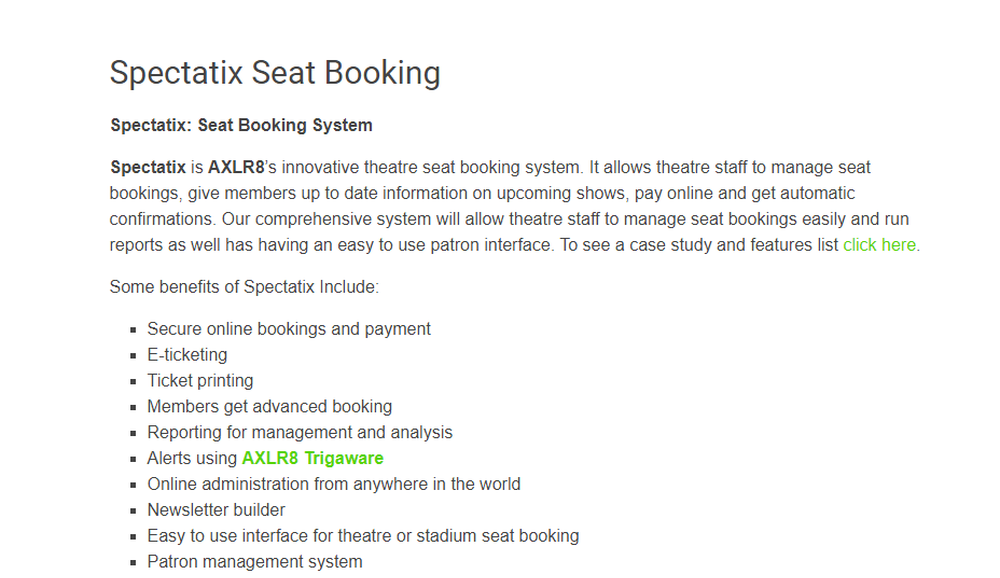1000x578 pixels.
Task: Click the square bullet marker beside 'E-ticketing'
Action: click(x=133, y=356)
